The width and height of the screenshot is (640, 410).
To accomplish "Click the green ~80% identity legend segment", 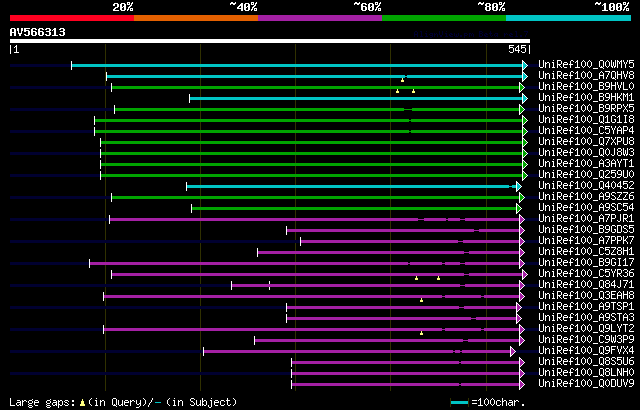I will (x=444, y=18).
